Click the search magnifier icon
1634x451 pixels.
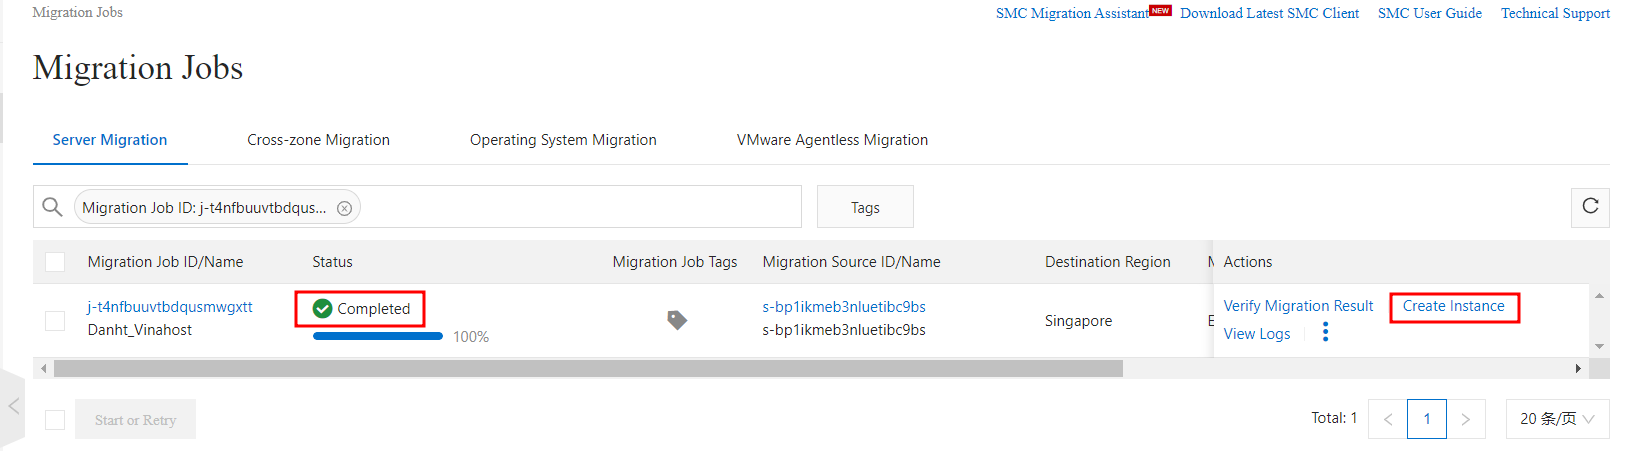pyautogui.click(x=52, y=207)
